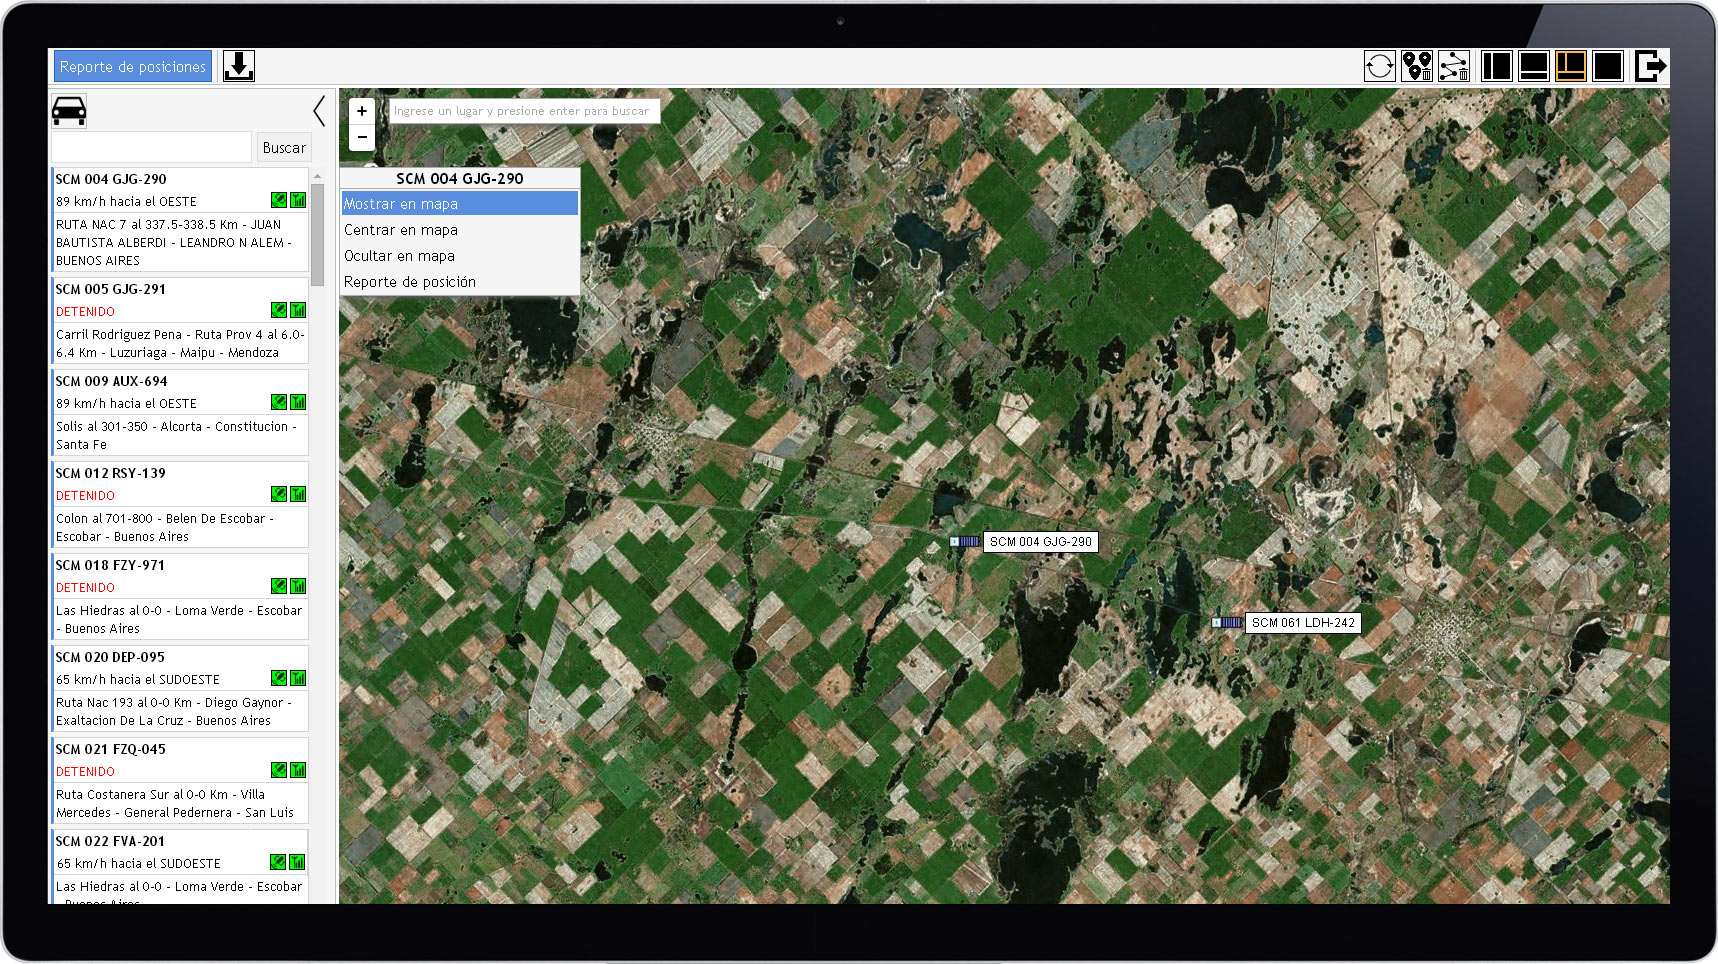Select vehicle SCM 021 FZQ-045 in list
This screenshot has height=964, width=1718.
pos(111,749)
